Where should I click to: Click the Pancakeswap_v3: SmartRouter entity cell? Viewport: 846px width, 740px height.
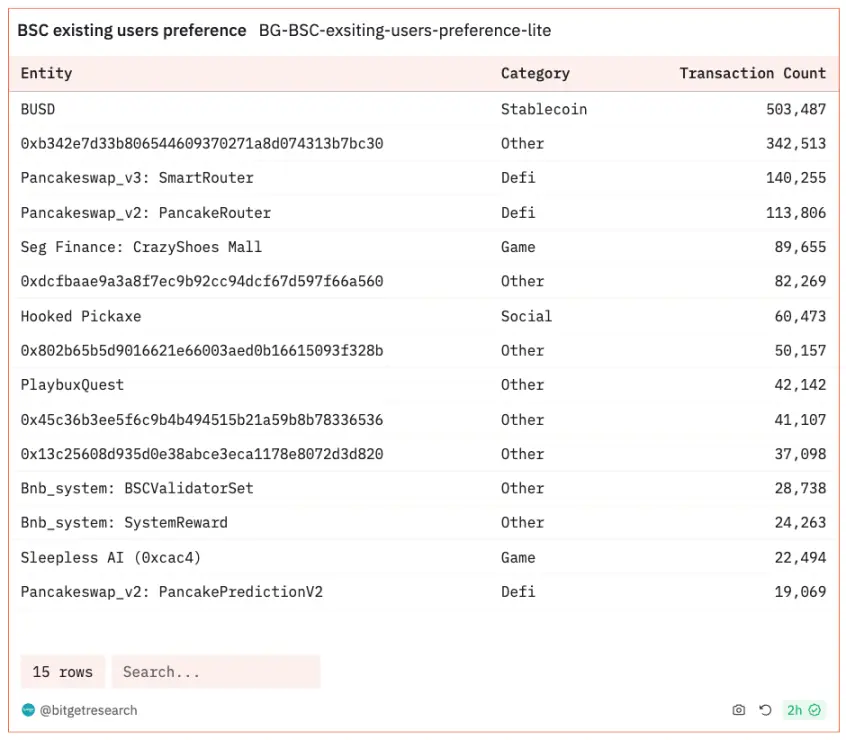point(137,178)
